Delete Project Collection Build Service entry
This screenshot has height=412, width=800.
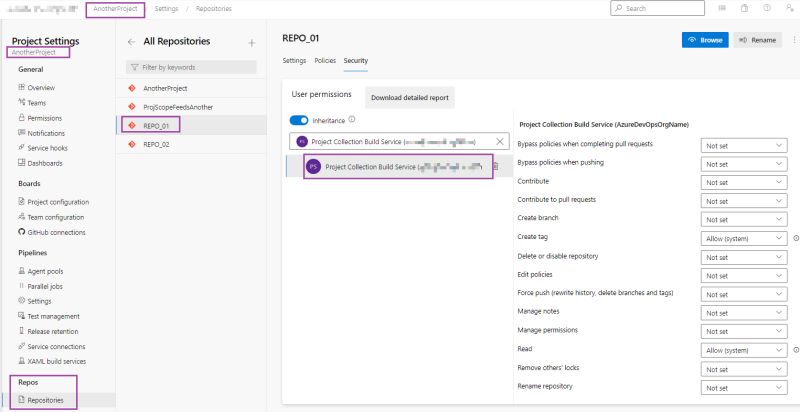(495, 166)
